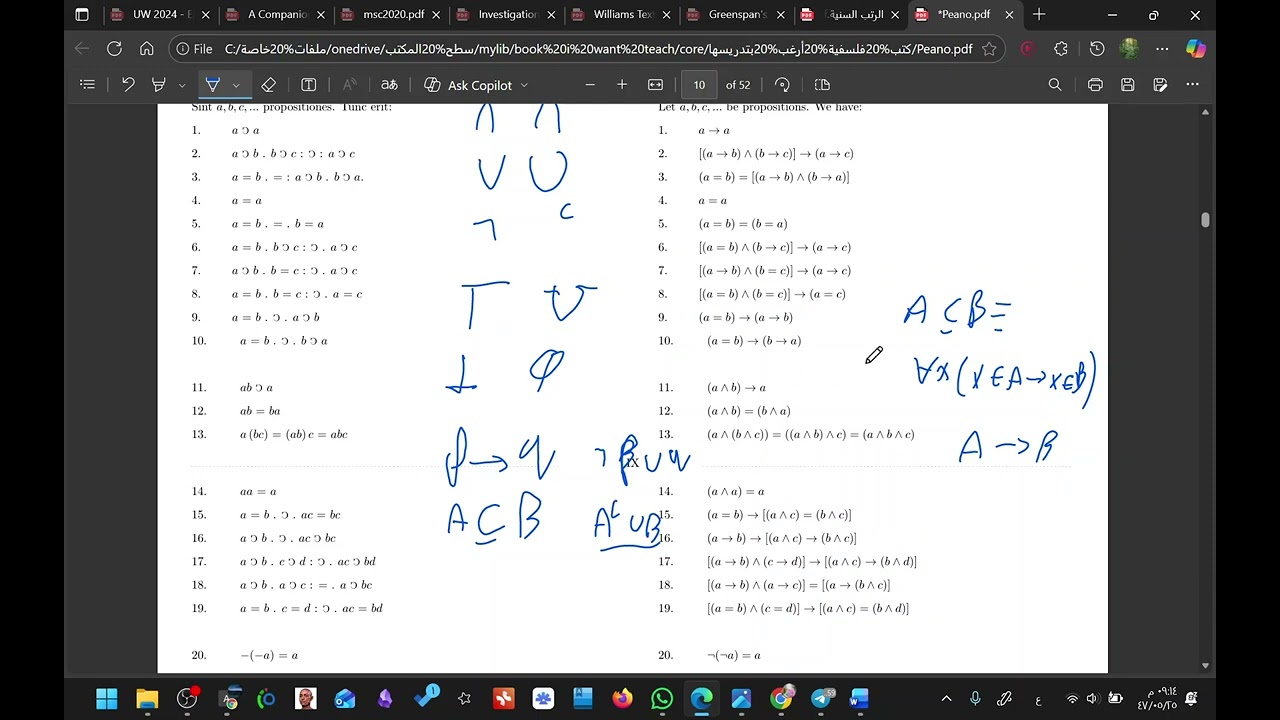Open Word from the taskbar
Viewport: 1280px width, 720px height.
860,699
